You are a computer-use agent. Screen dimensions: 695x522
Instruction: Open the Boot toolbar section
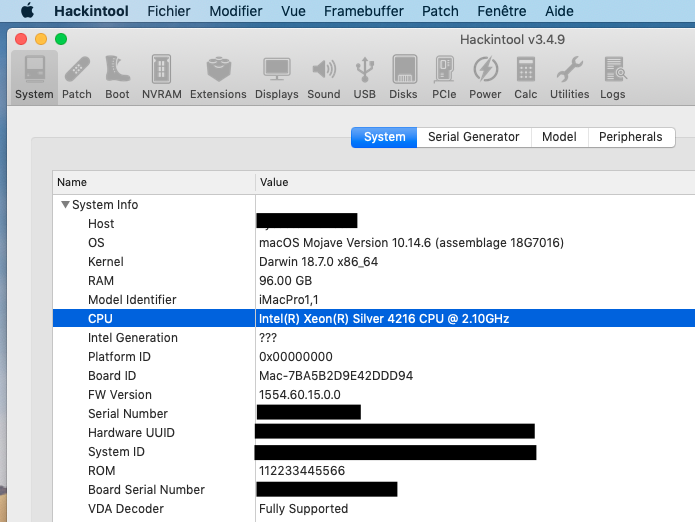[117, 78]
